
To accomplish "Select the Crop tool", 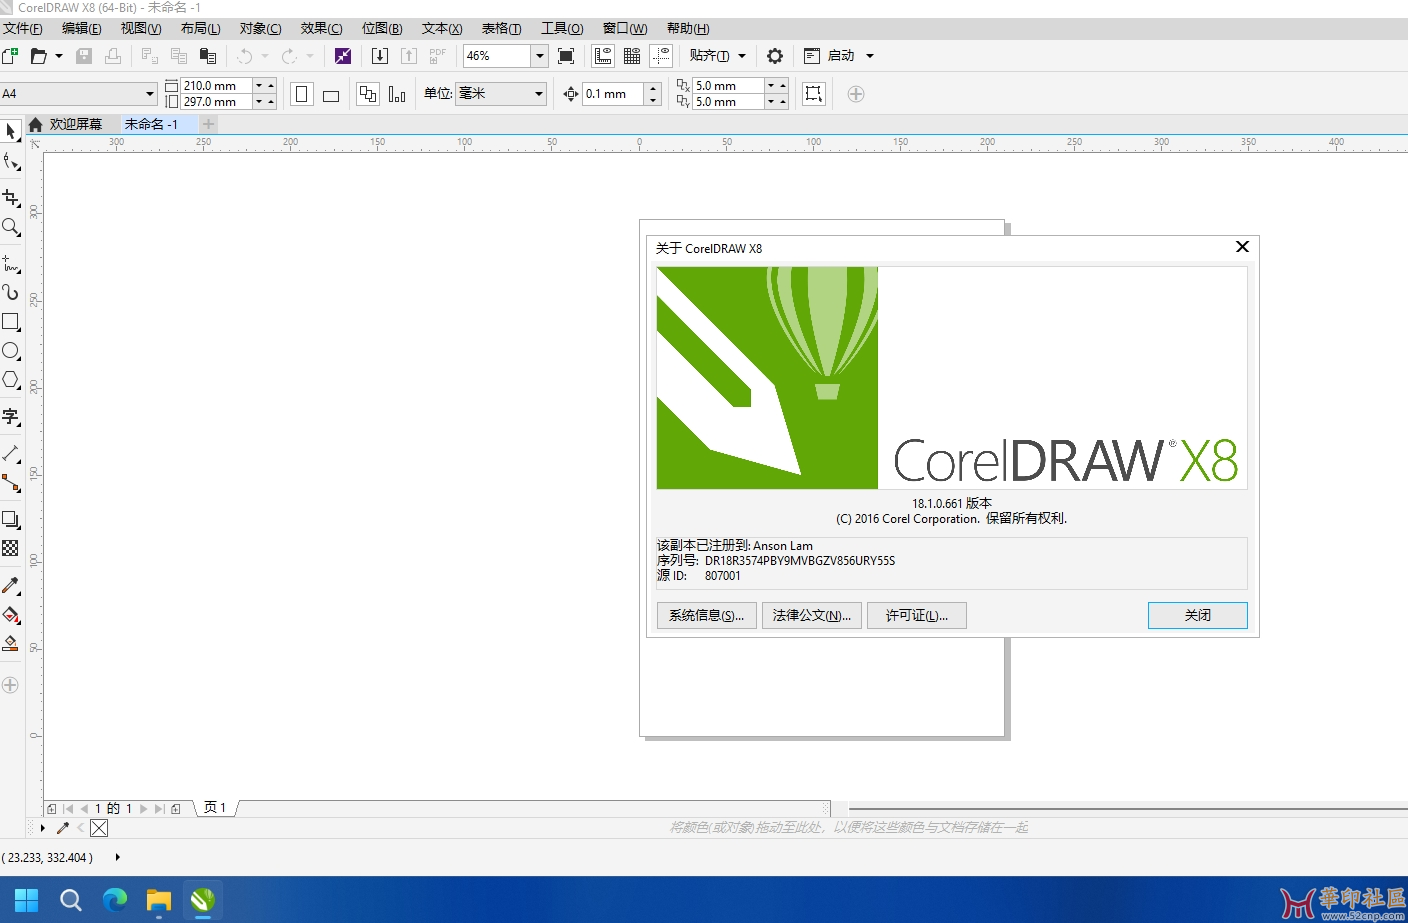I will (x=11, y=197).
